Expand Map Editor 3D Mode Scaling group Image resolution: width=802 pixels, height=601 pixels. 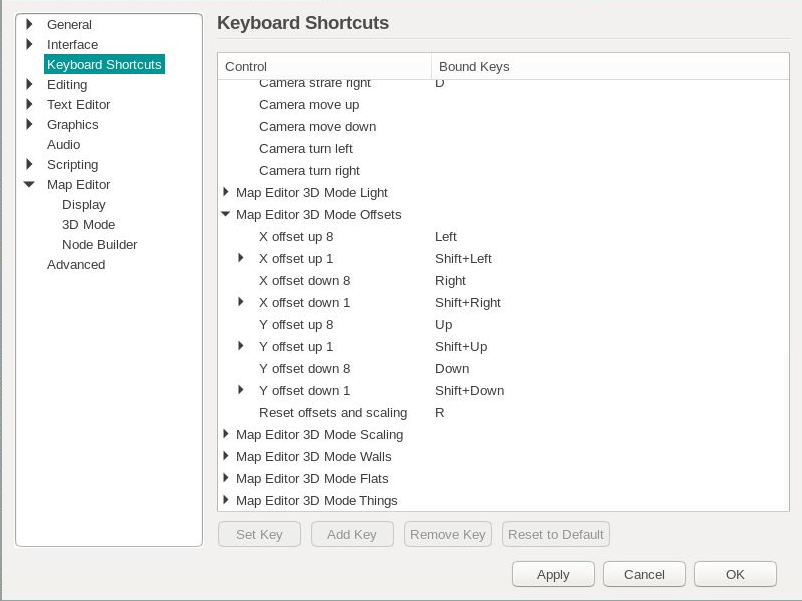226,434
